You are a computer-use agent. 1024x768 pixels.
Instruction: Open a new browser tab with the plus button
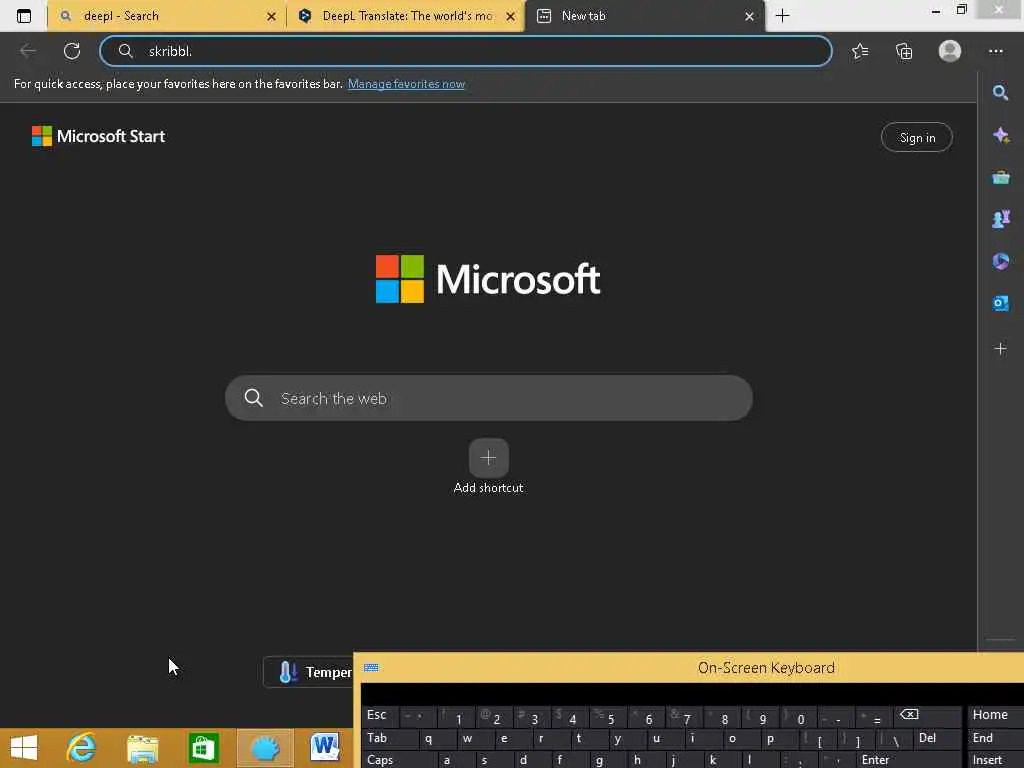[782, 16]
